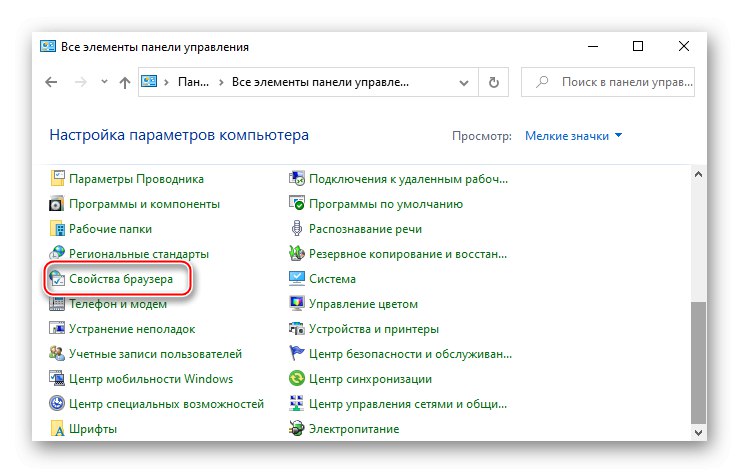
Task: Open the Электропитание power icon
Action: tap(296, 428)
